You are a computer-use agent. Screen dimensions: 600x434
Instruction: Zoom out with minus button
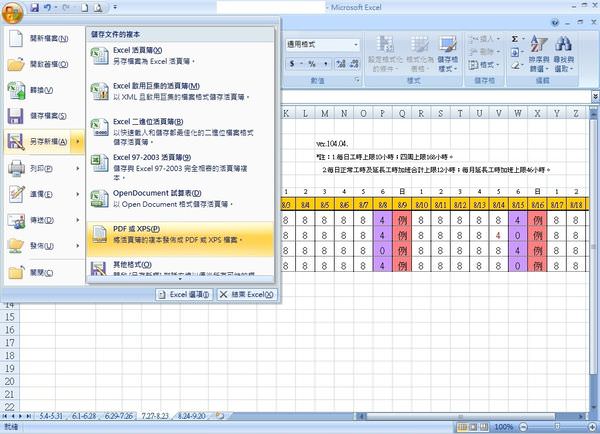click(x=523, y=426)
